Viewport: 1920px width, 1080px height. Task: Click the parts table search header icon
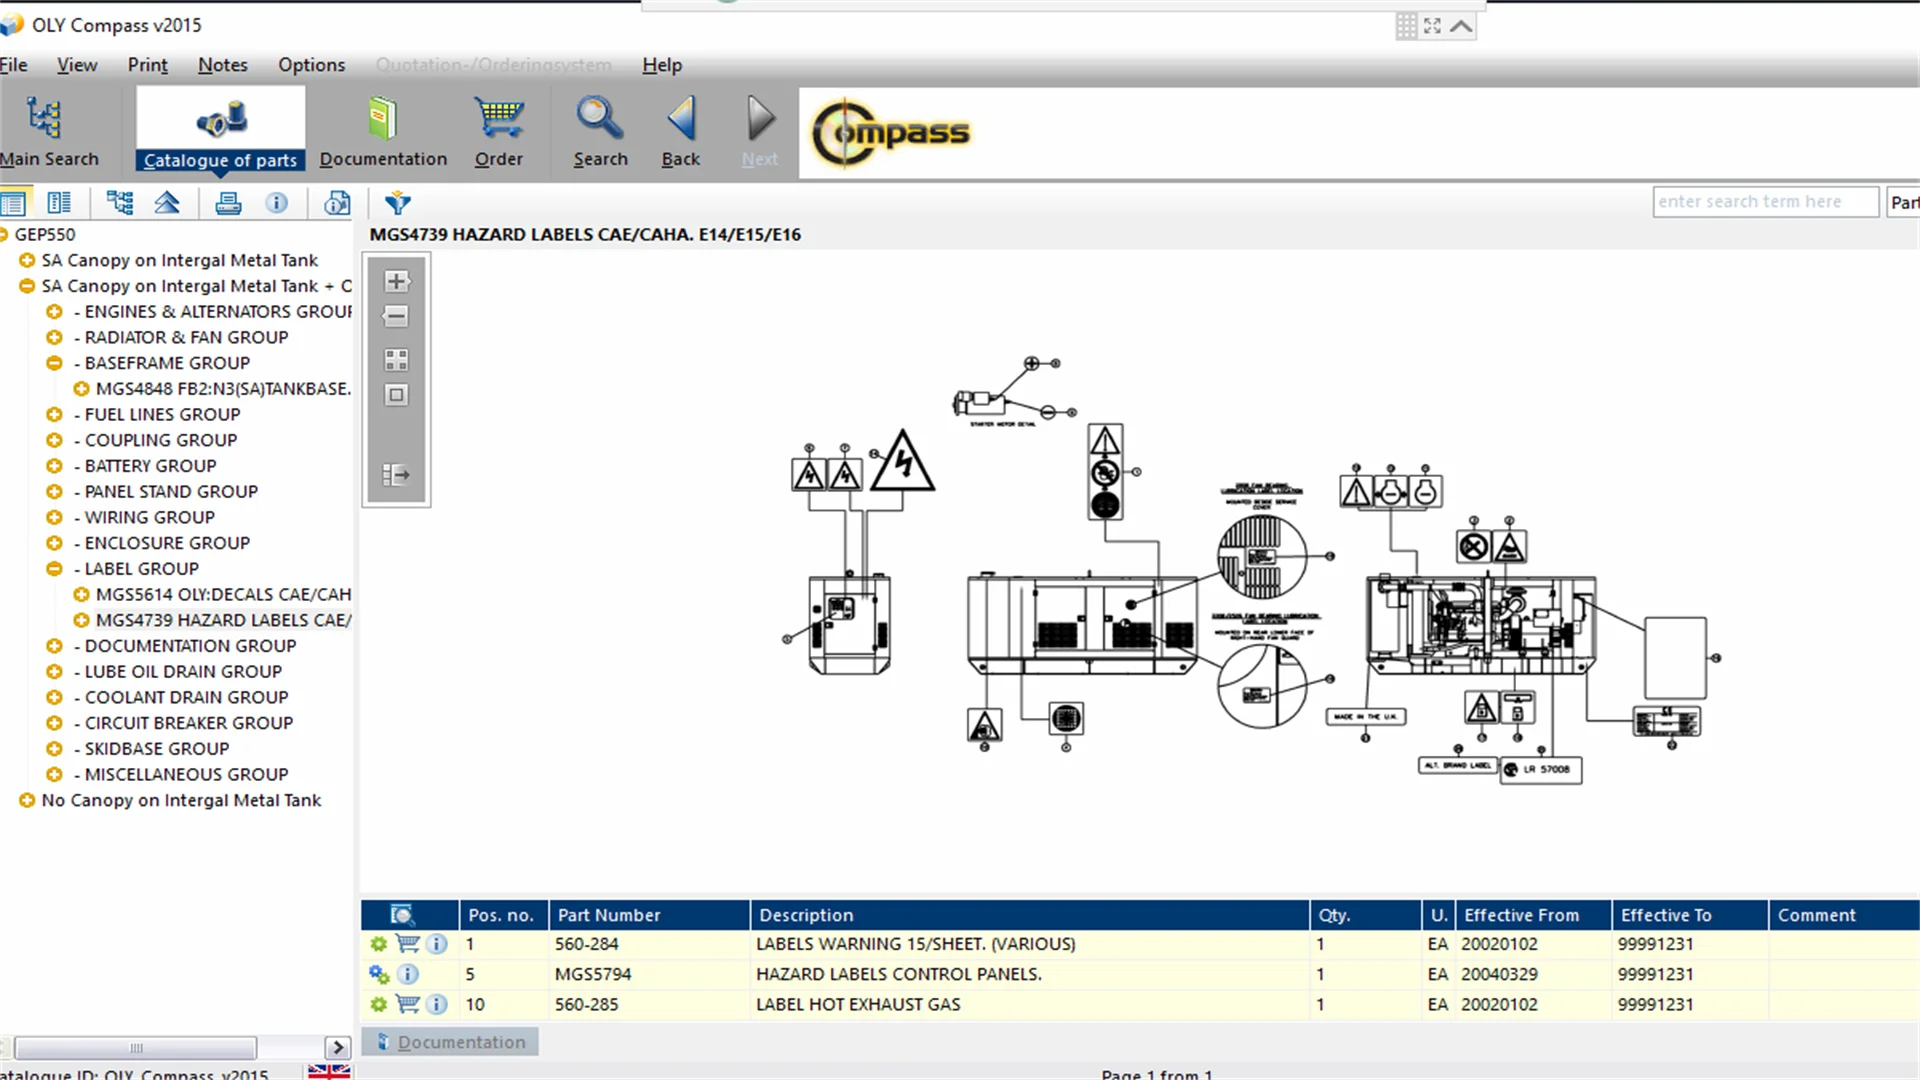[x=402, y=915]
